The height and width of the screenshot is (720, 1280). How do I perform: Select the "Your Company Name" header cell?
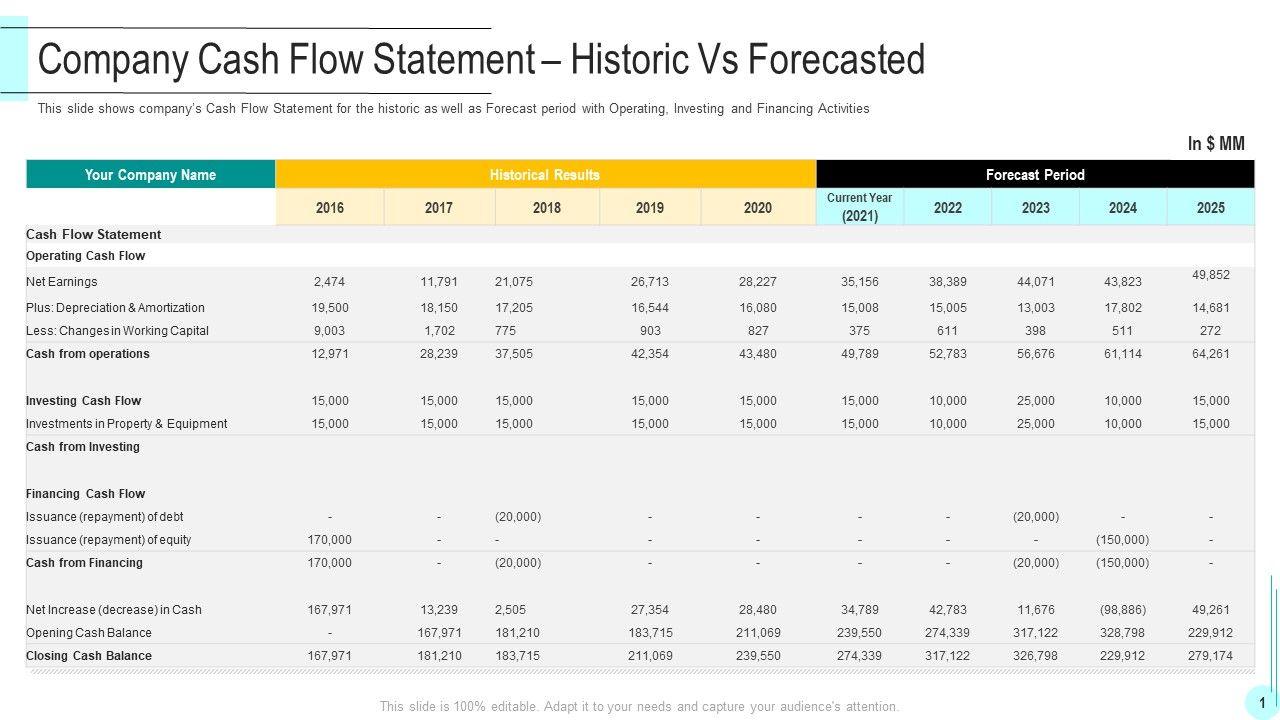tap(150, 175)
